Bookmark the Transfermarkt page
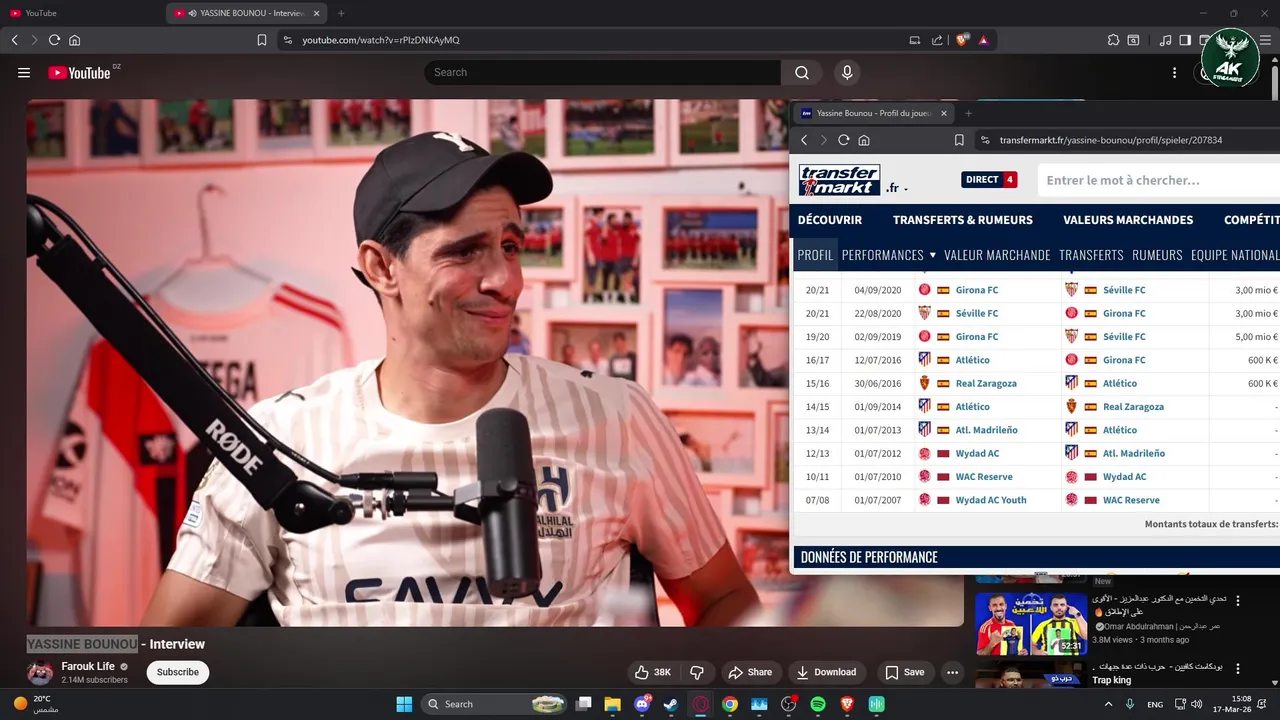The width and height of the screenshot is (1280, 720). [959, 140]
